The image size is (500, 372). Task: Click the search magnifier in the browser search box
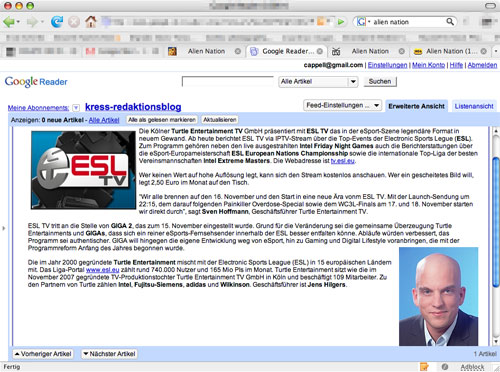click(450, 22)
